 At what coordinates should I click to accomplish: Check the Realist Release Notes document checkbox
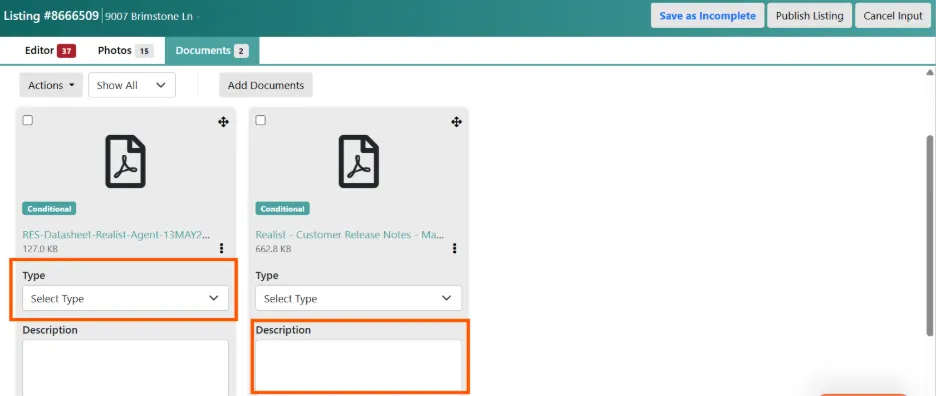point(260,120)
